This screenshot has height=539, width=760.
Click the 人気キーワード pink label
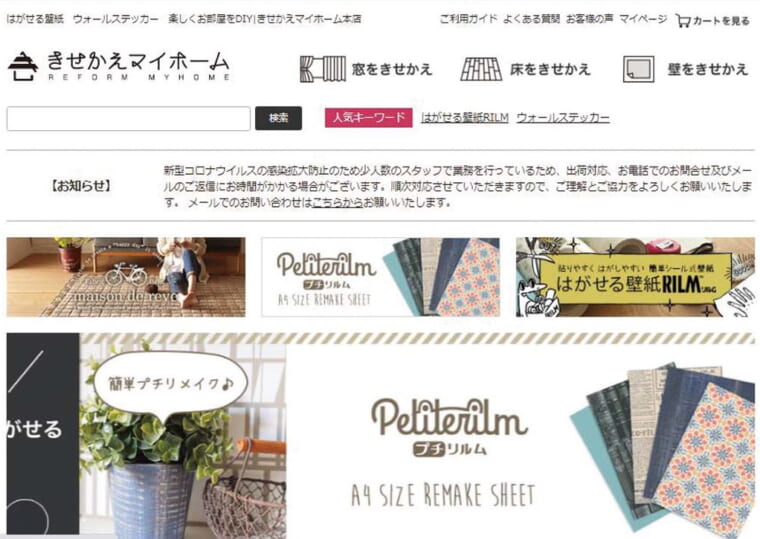coord(368,118)
